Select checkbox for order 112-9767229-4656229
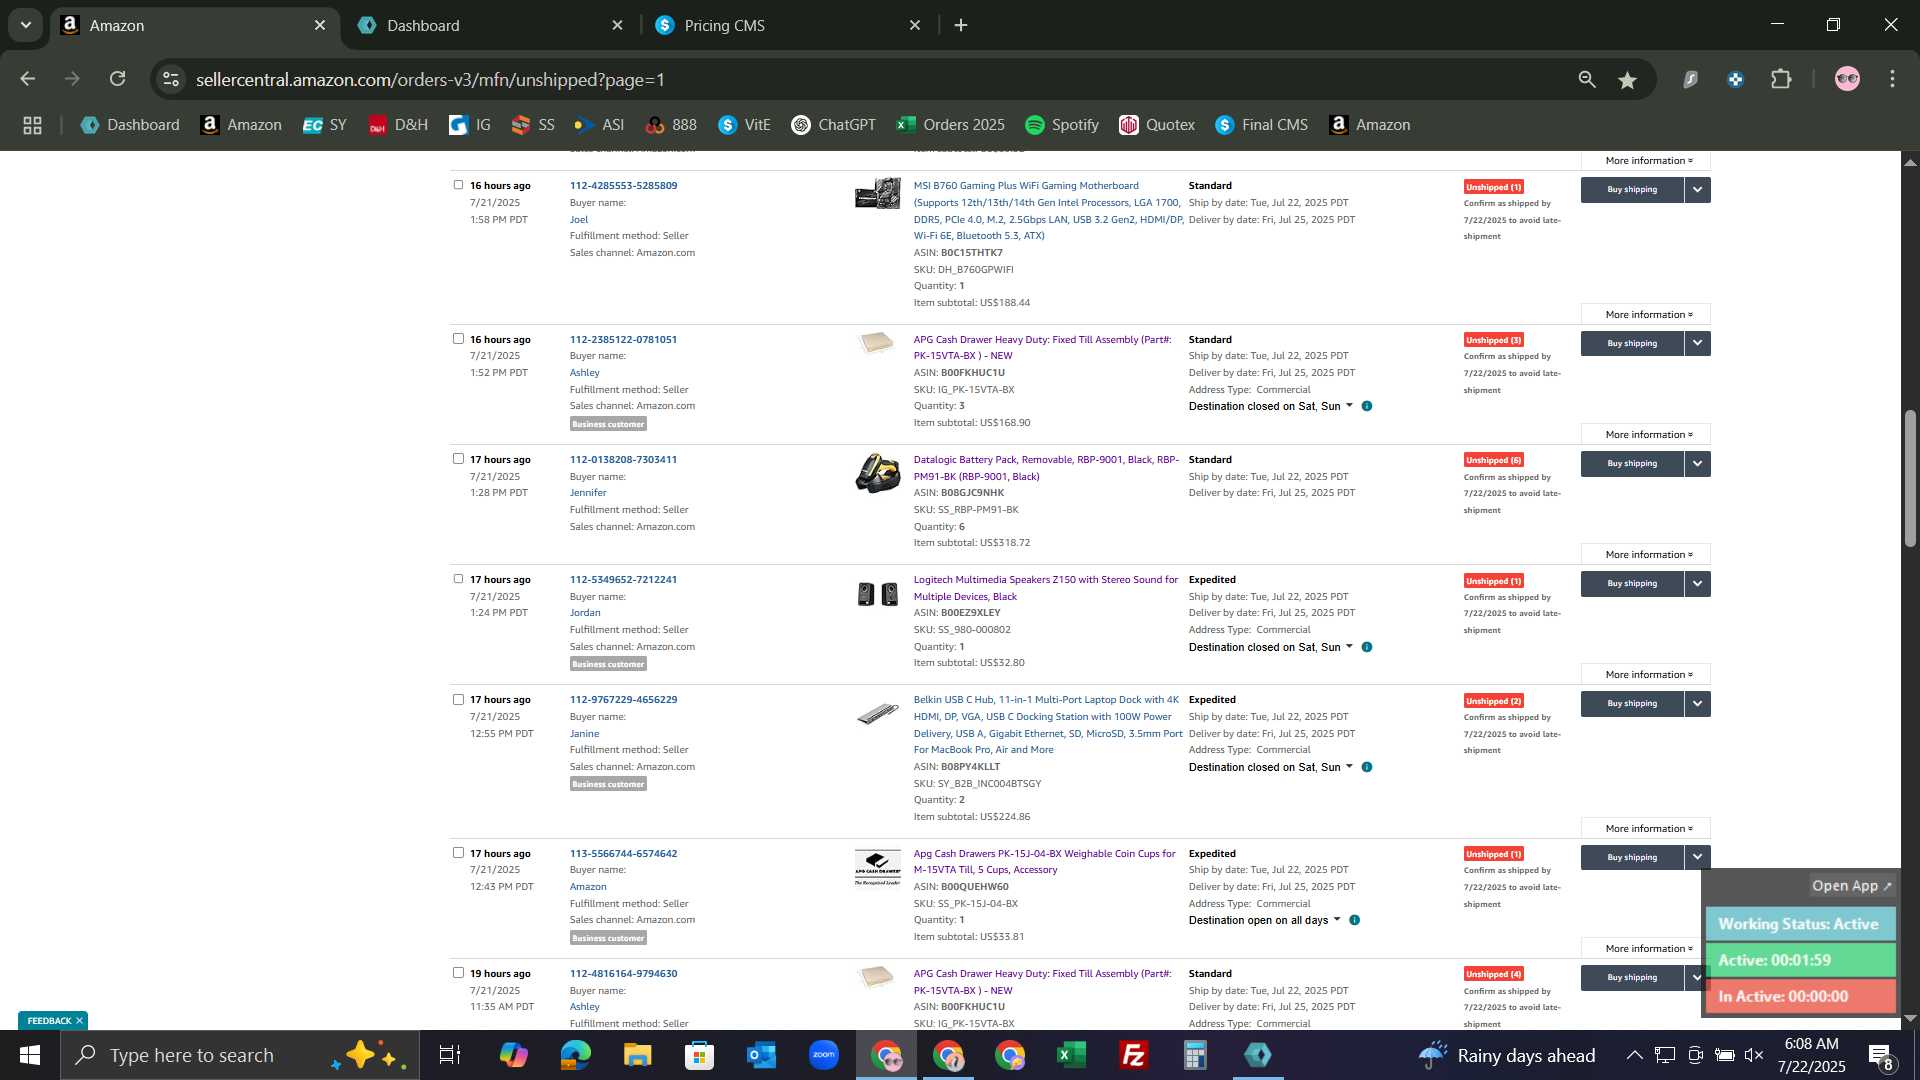Image resolution: width=1920 pixels, height=1080 pixels. point(458,699)
